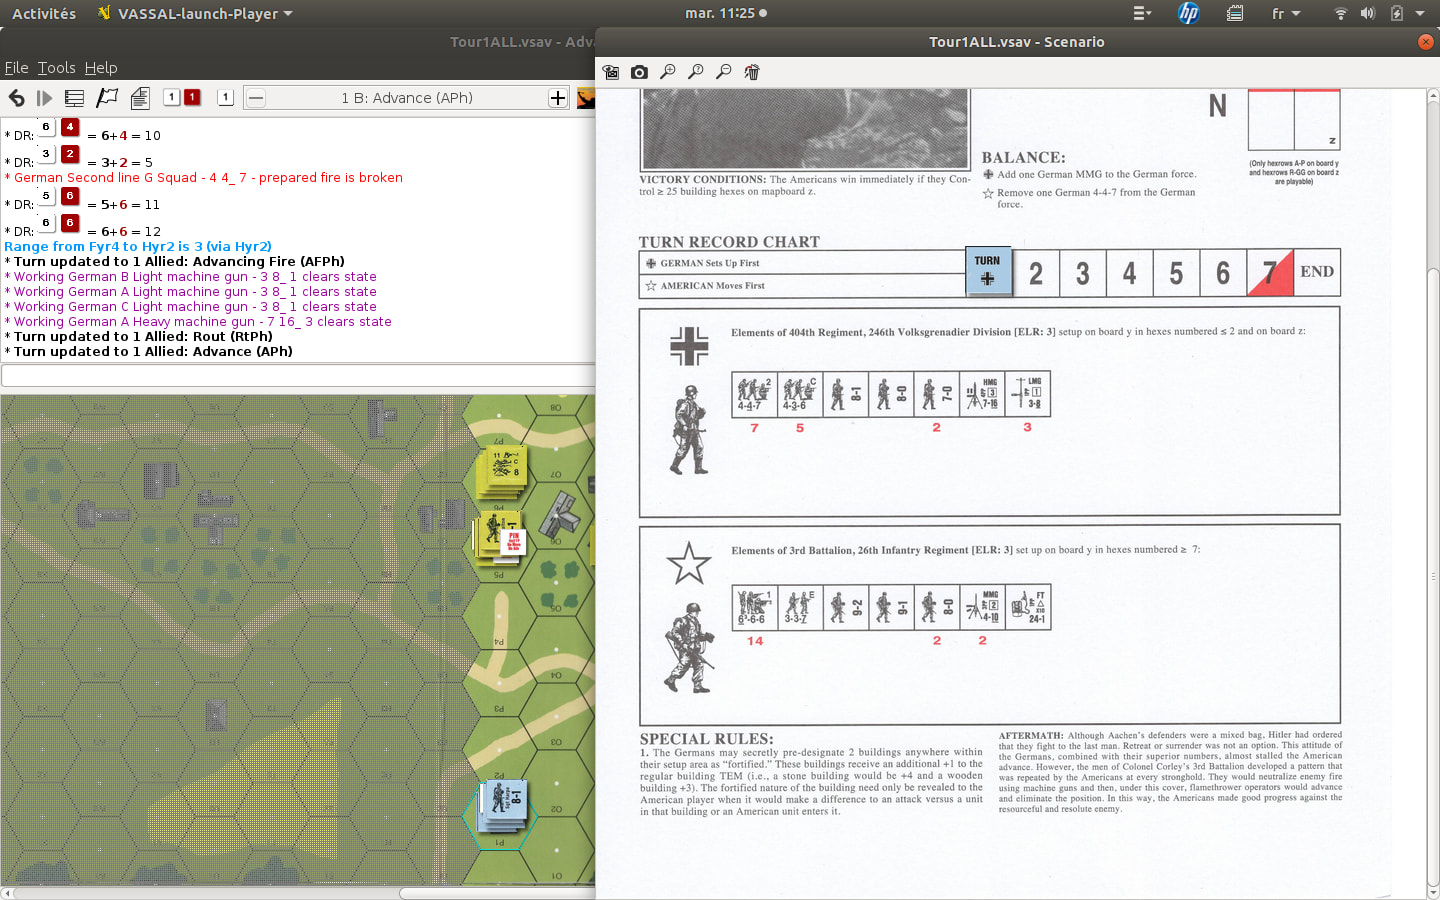Click END box on Turn Record Chart
This screenshot has width=1440, height=900.
(1317, 273)
